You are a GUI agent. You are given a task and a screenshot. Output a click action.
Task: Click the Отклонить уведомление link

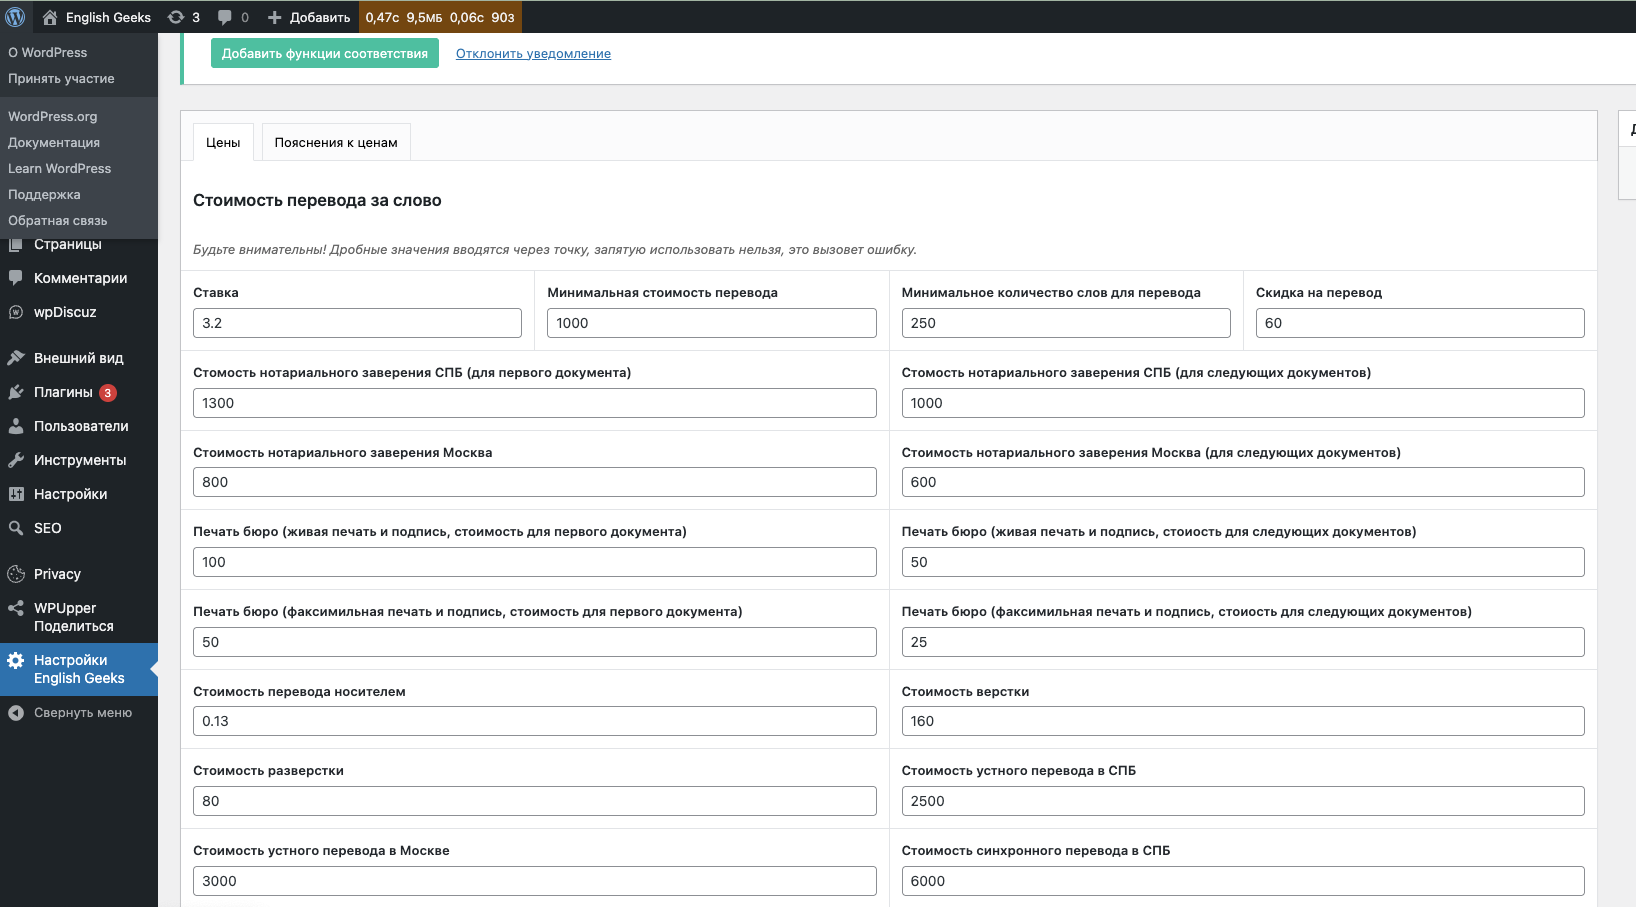point(533,53)
